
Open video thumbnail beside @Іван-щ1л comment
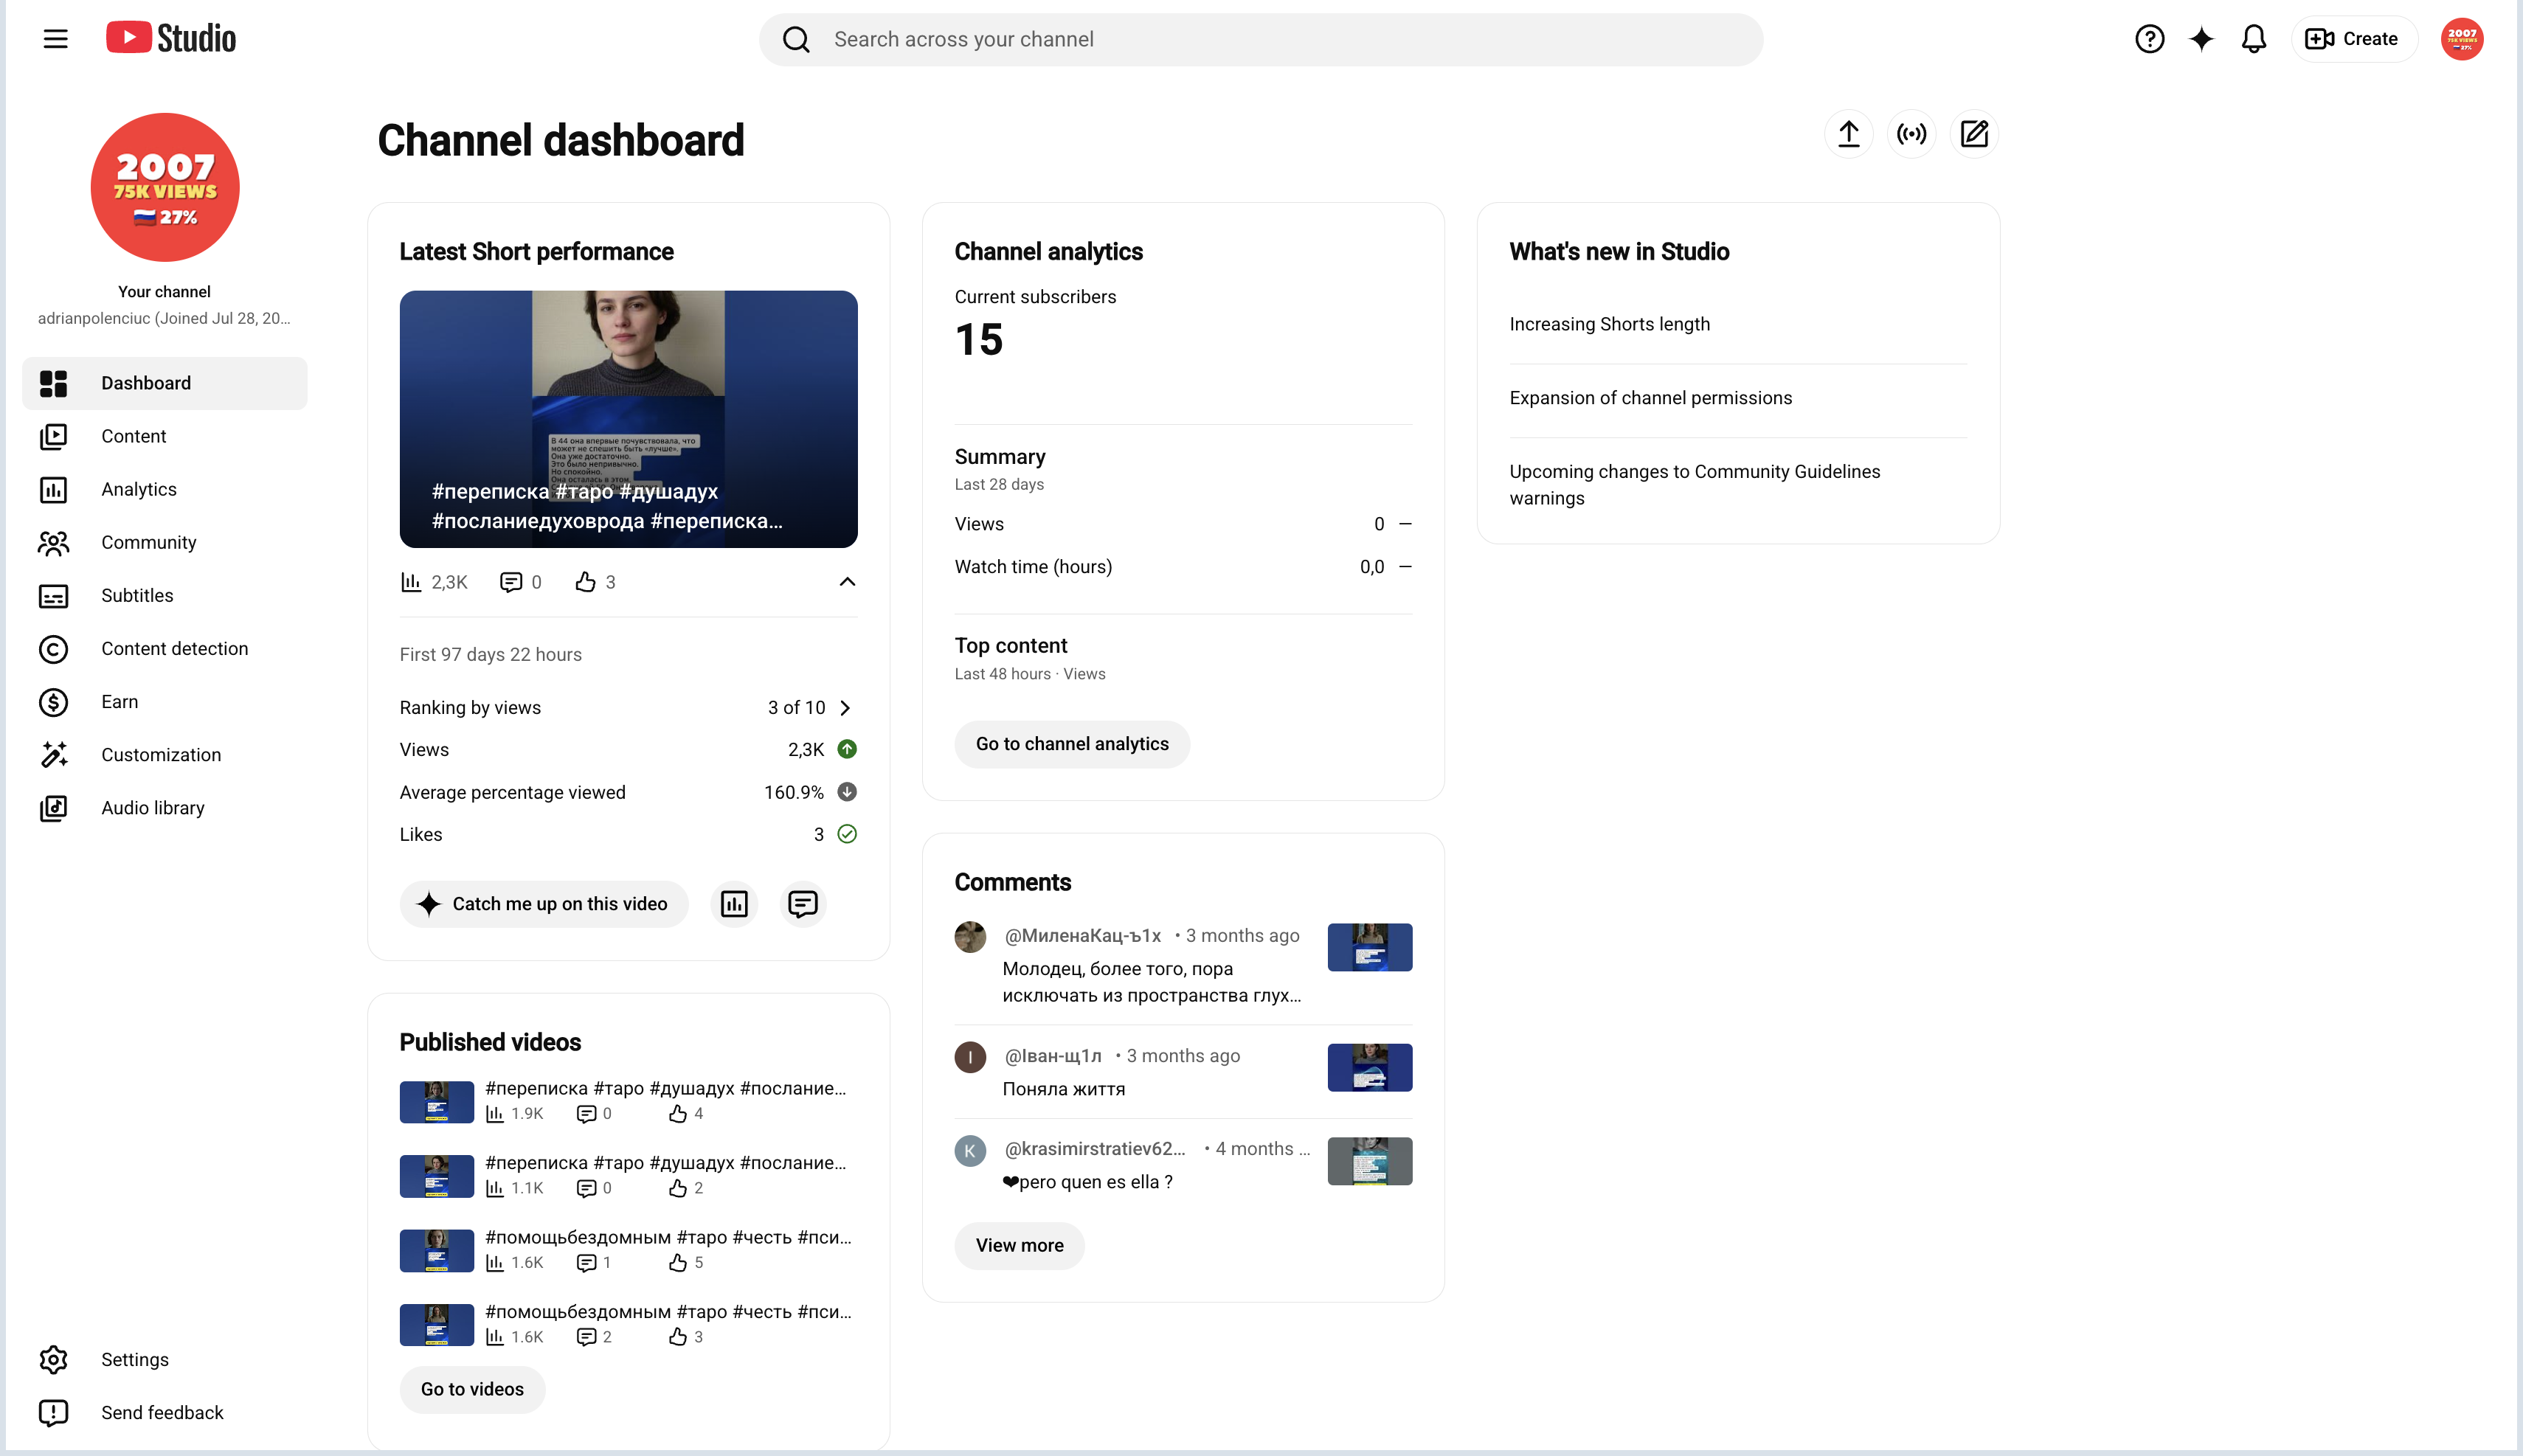click(1369, 1067)
